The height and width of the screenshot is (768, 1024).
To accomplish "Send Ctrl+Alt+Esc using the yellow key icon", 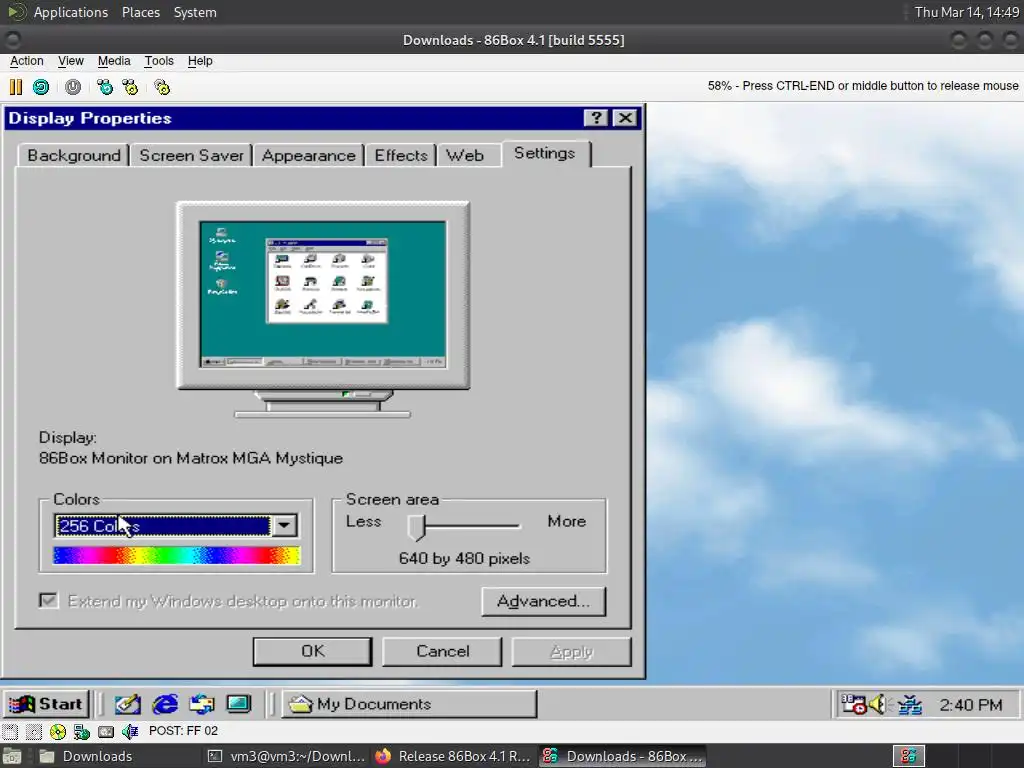I will (131, 87).
